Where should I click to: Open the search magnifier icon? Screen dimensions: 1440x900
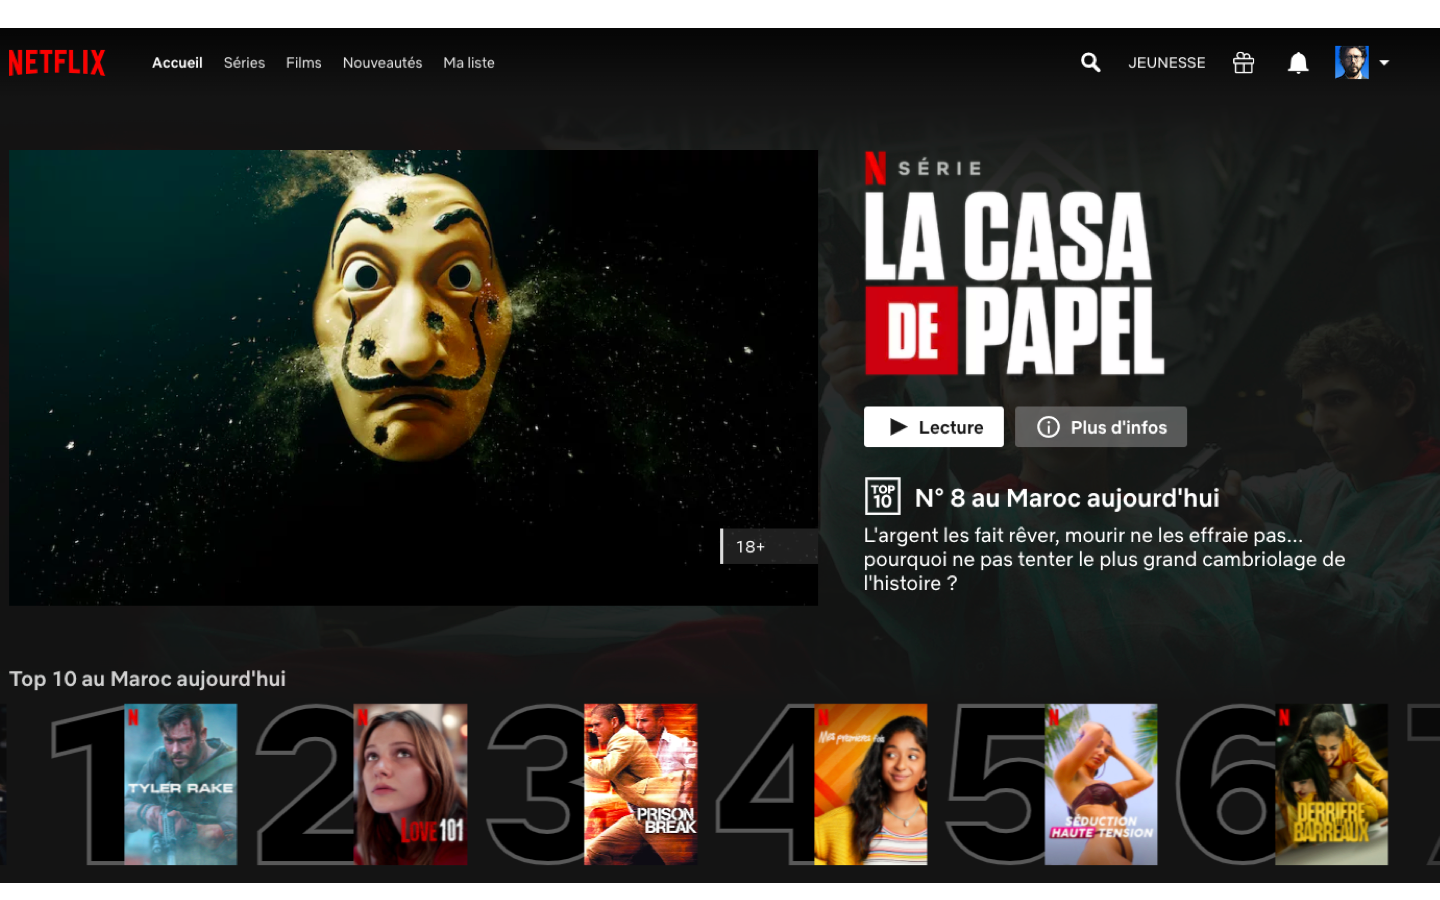1090,63
